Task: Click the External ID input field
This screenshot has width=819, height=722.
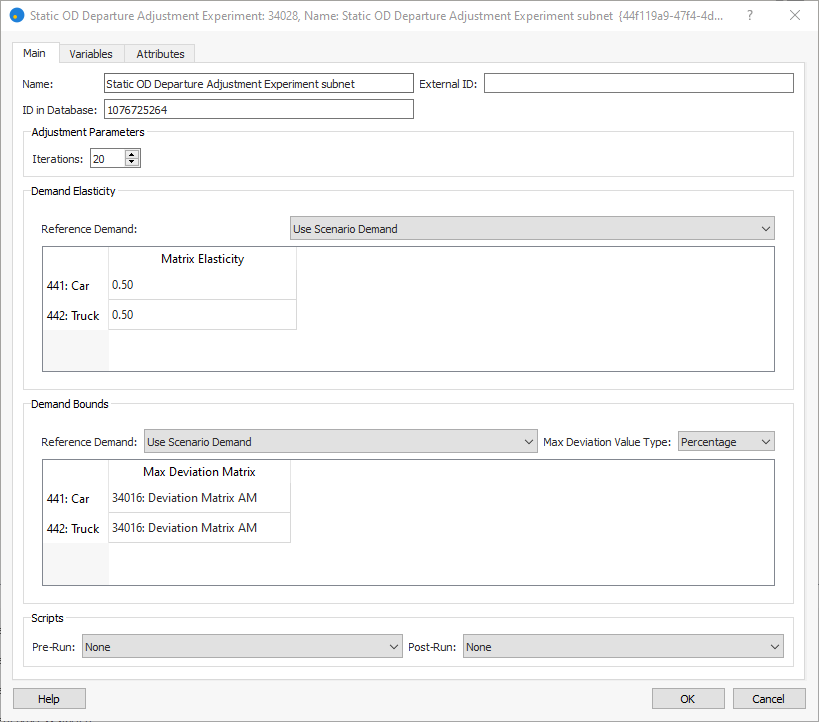Action: tap(638, 84)
